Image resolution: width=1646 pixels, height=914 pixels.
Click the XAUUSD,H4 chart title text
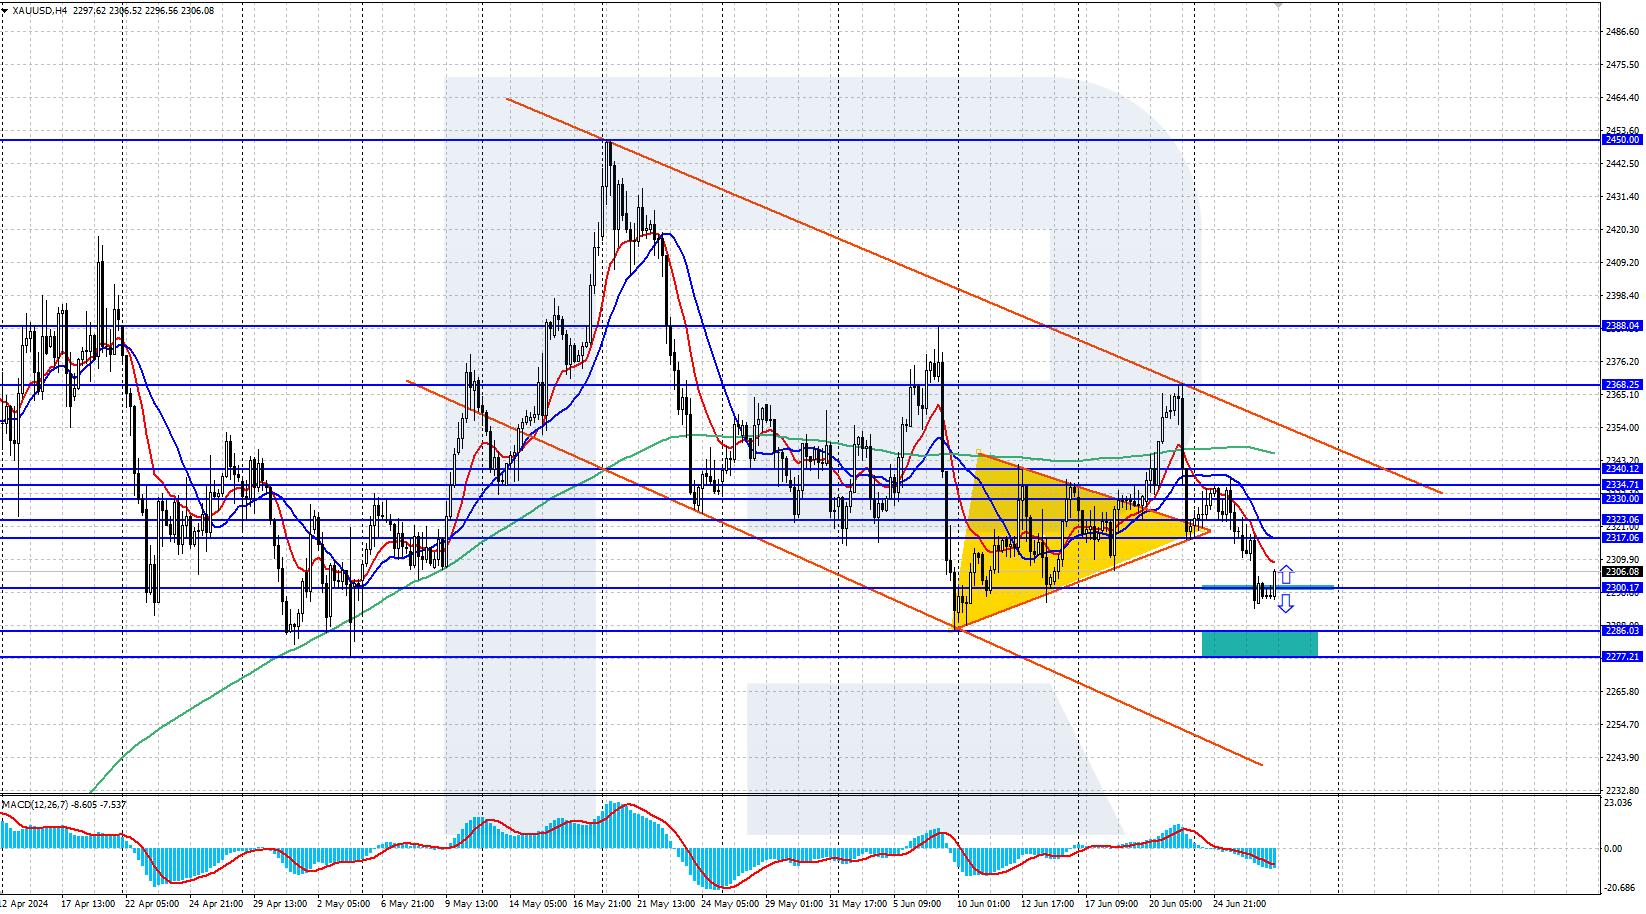point(36,11)
